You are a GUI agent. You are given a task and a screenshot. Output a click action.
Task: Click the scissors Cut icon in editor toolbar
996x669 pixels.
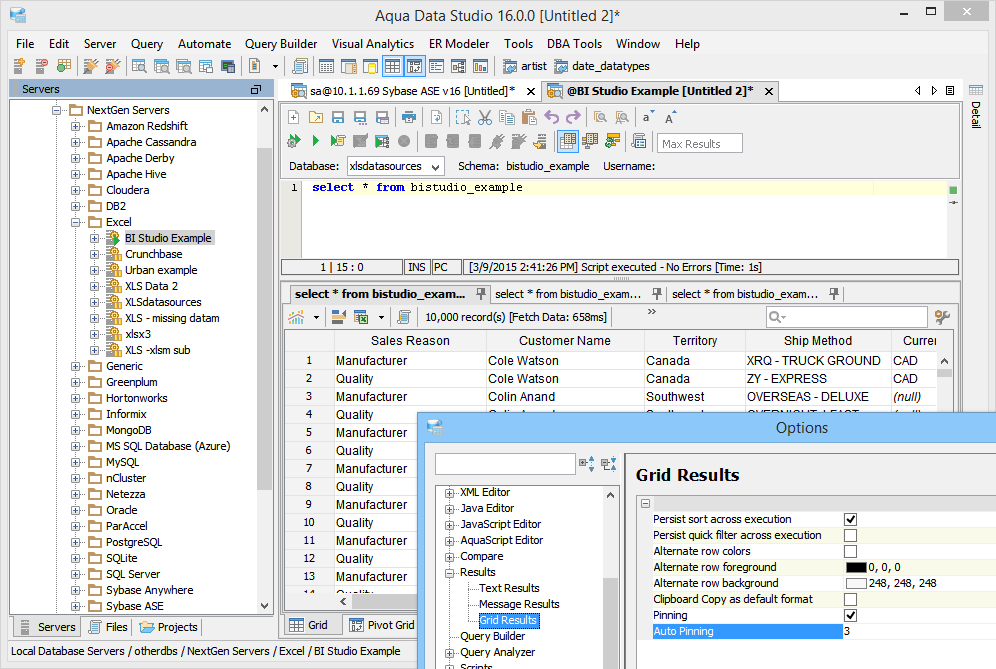click(x=485, y=117)
